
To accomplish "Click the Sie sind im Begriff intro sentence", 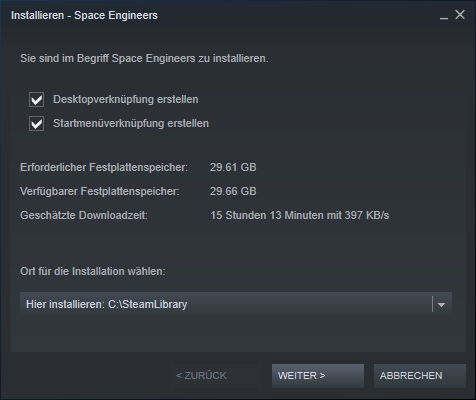I will coord(144,58).
